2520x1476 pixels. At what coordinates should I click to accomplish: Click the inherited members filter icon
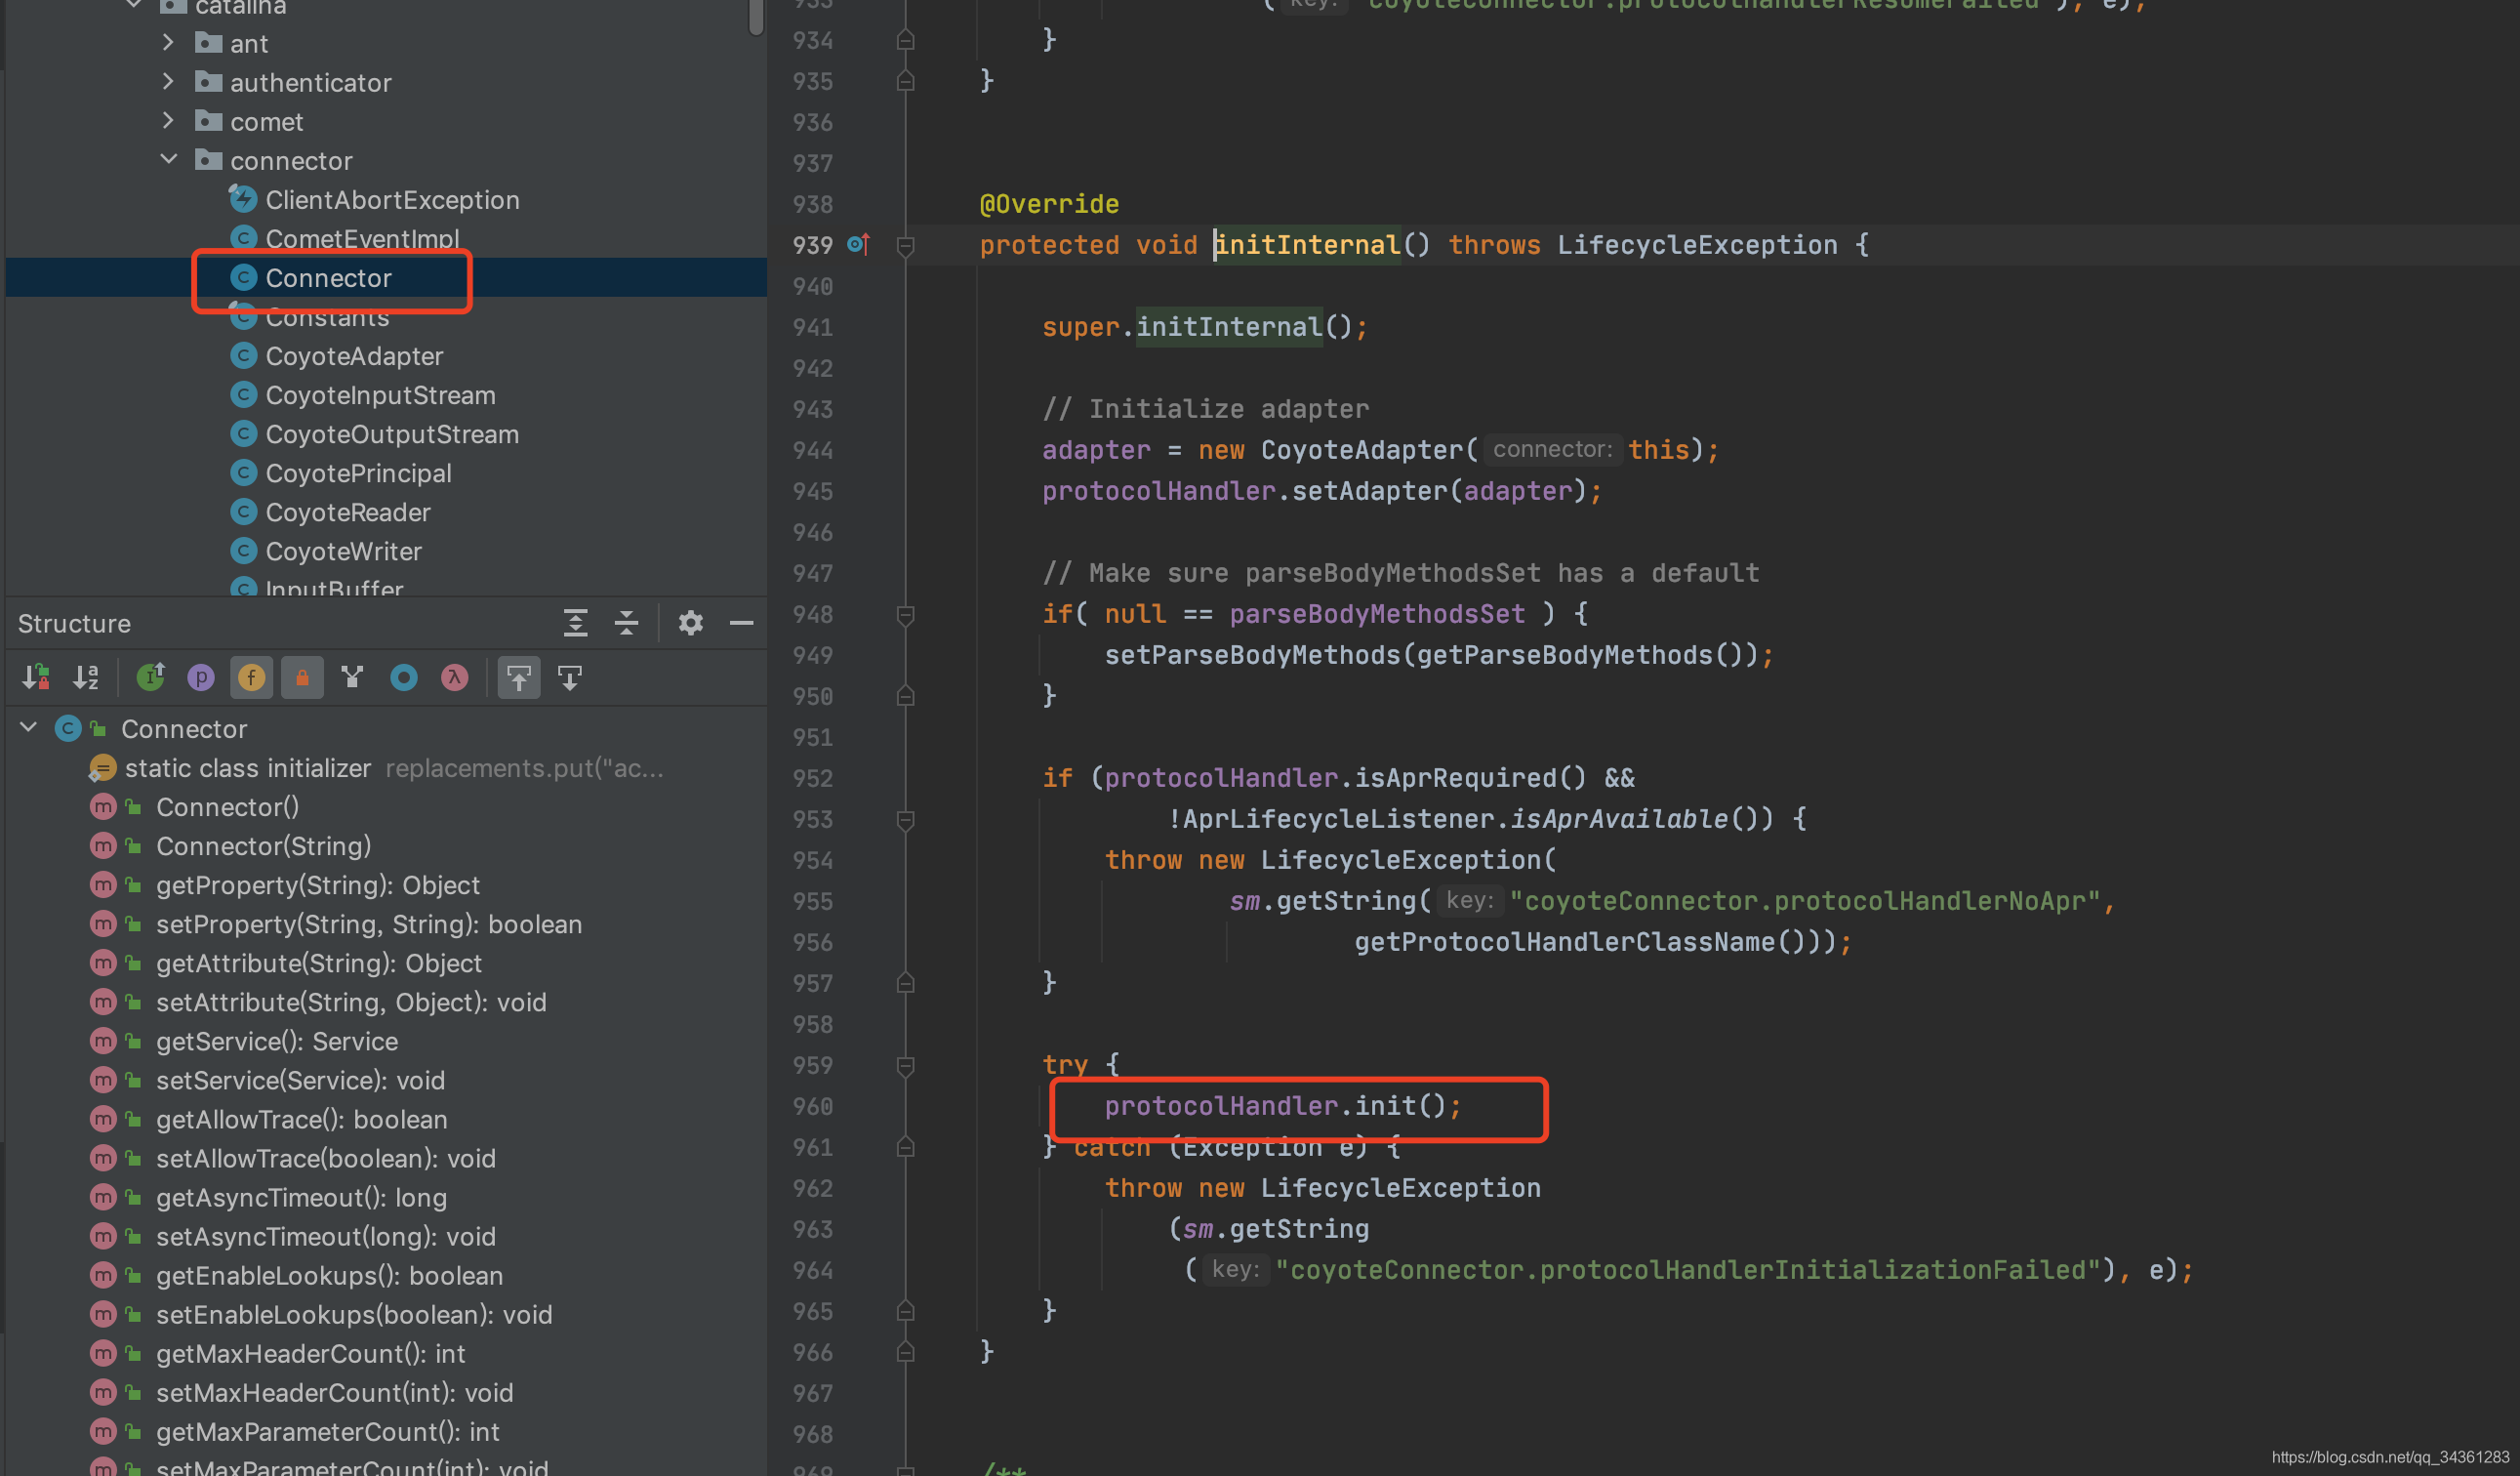(154, 676)
